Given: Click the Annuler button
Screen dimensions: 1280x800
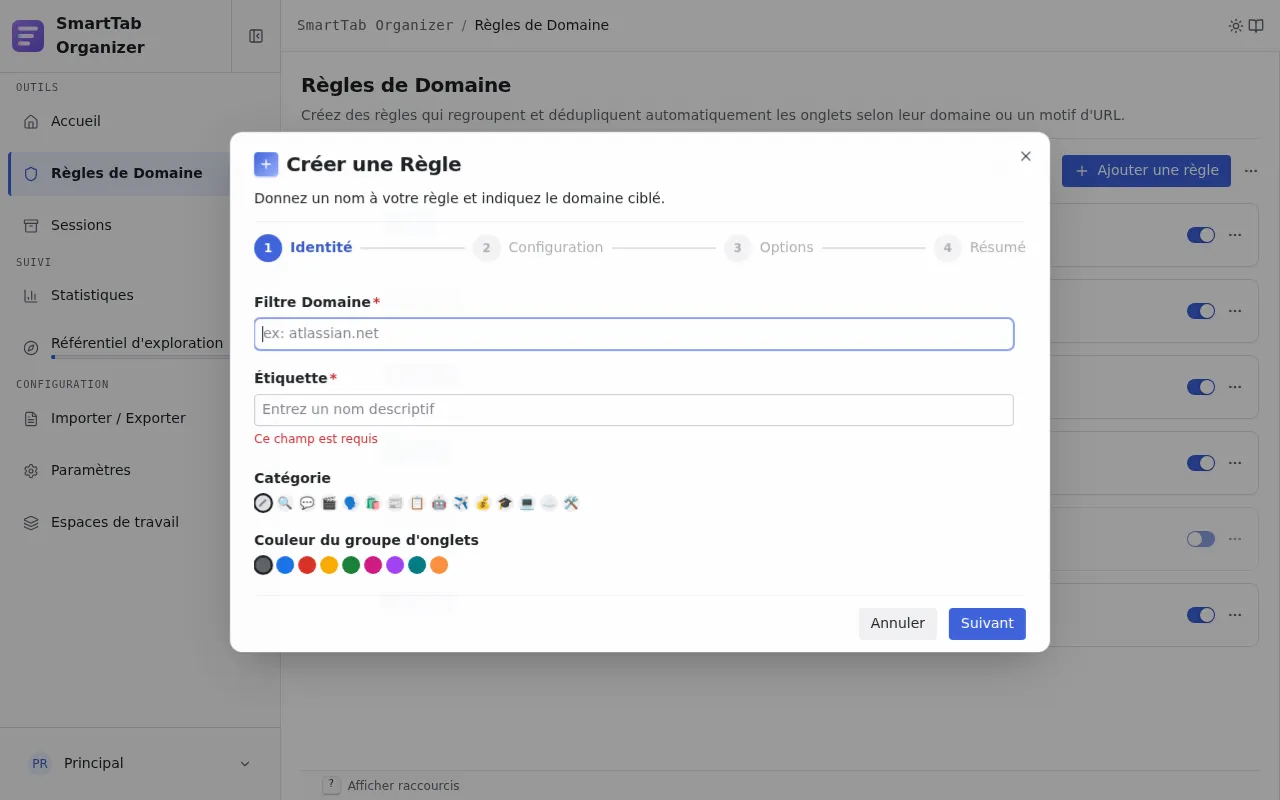Looking at the screenshot, I should pyautogui.click(x=898, y=623).
